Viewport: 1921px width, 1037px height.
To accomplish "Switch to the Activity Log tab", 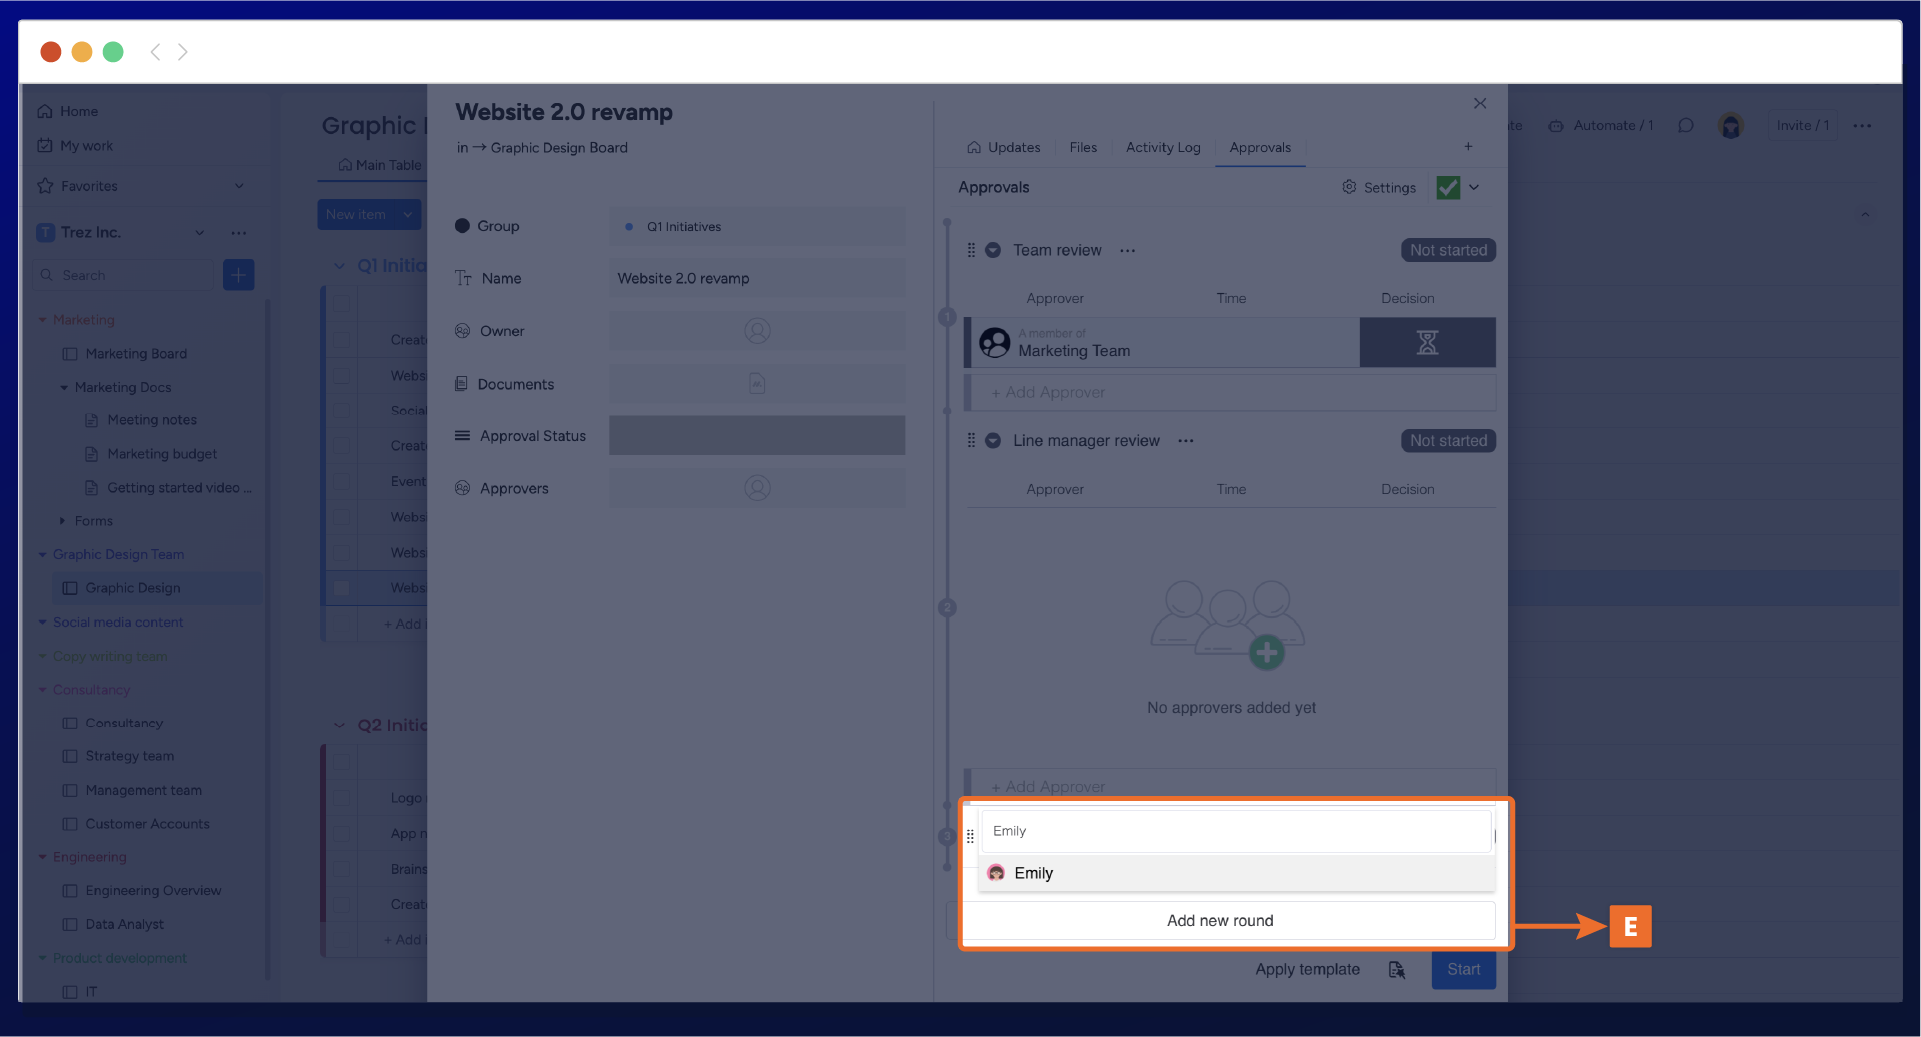I will coord(1162,148).
